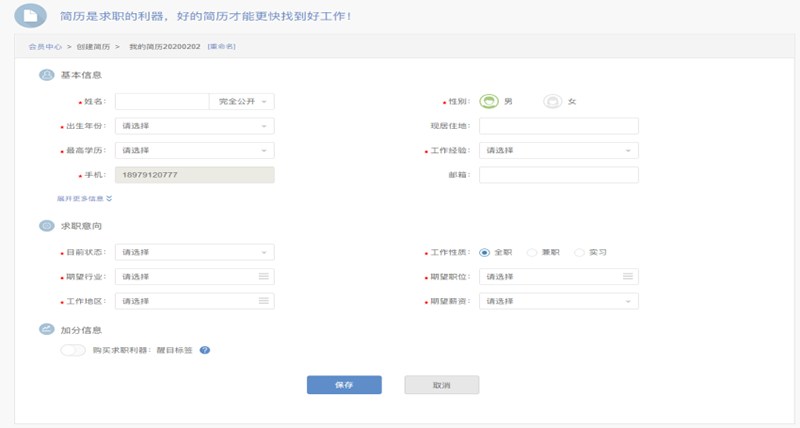
Task: Click the resume document icon in header
Action: (x=31, y=16)
